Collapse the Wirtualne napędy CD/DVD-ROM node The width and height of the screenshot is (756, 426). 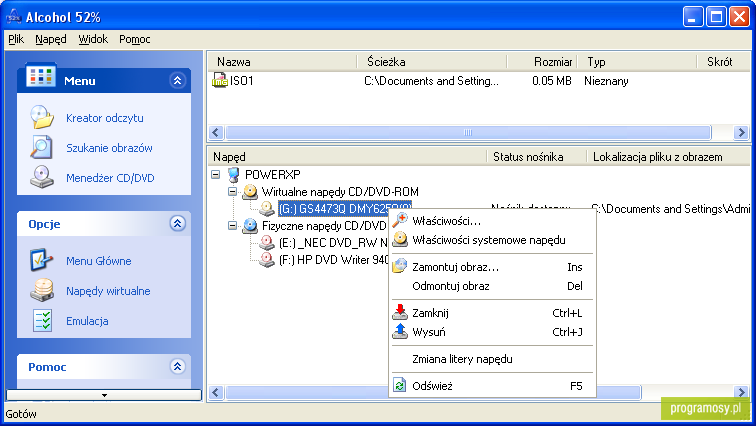pos(232,191)
